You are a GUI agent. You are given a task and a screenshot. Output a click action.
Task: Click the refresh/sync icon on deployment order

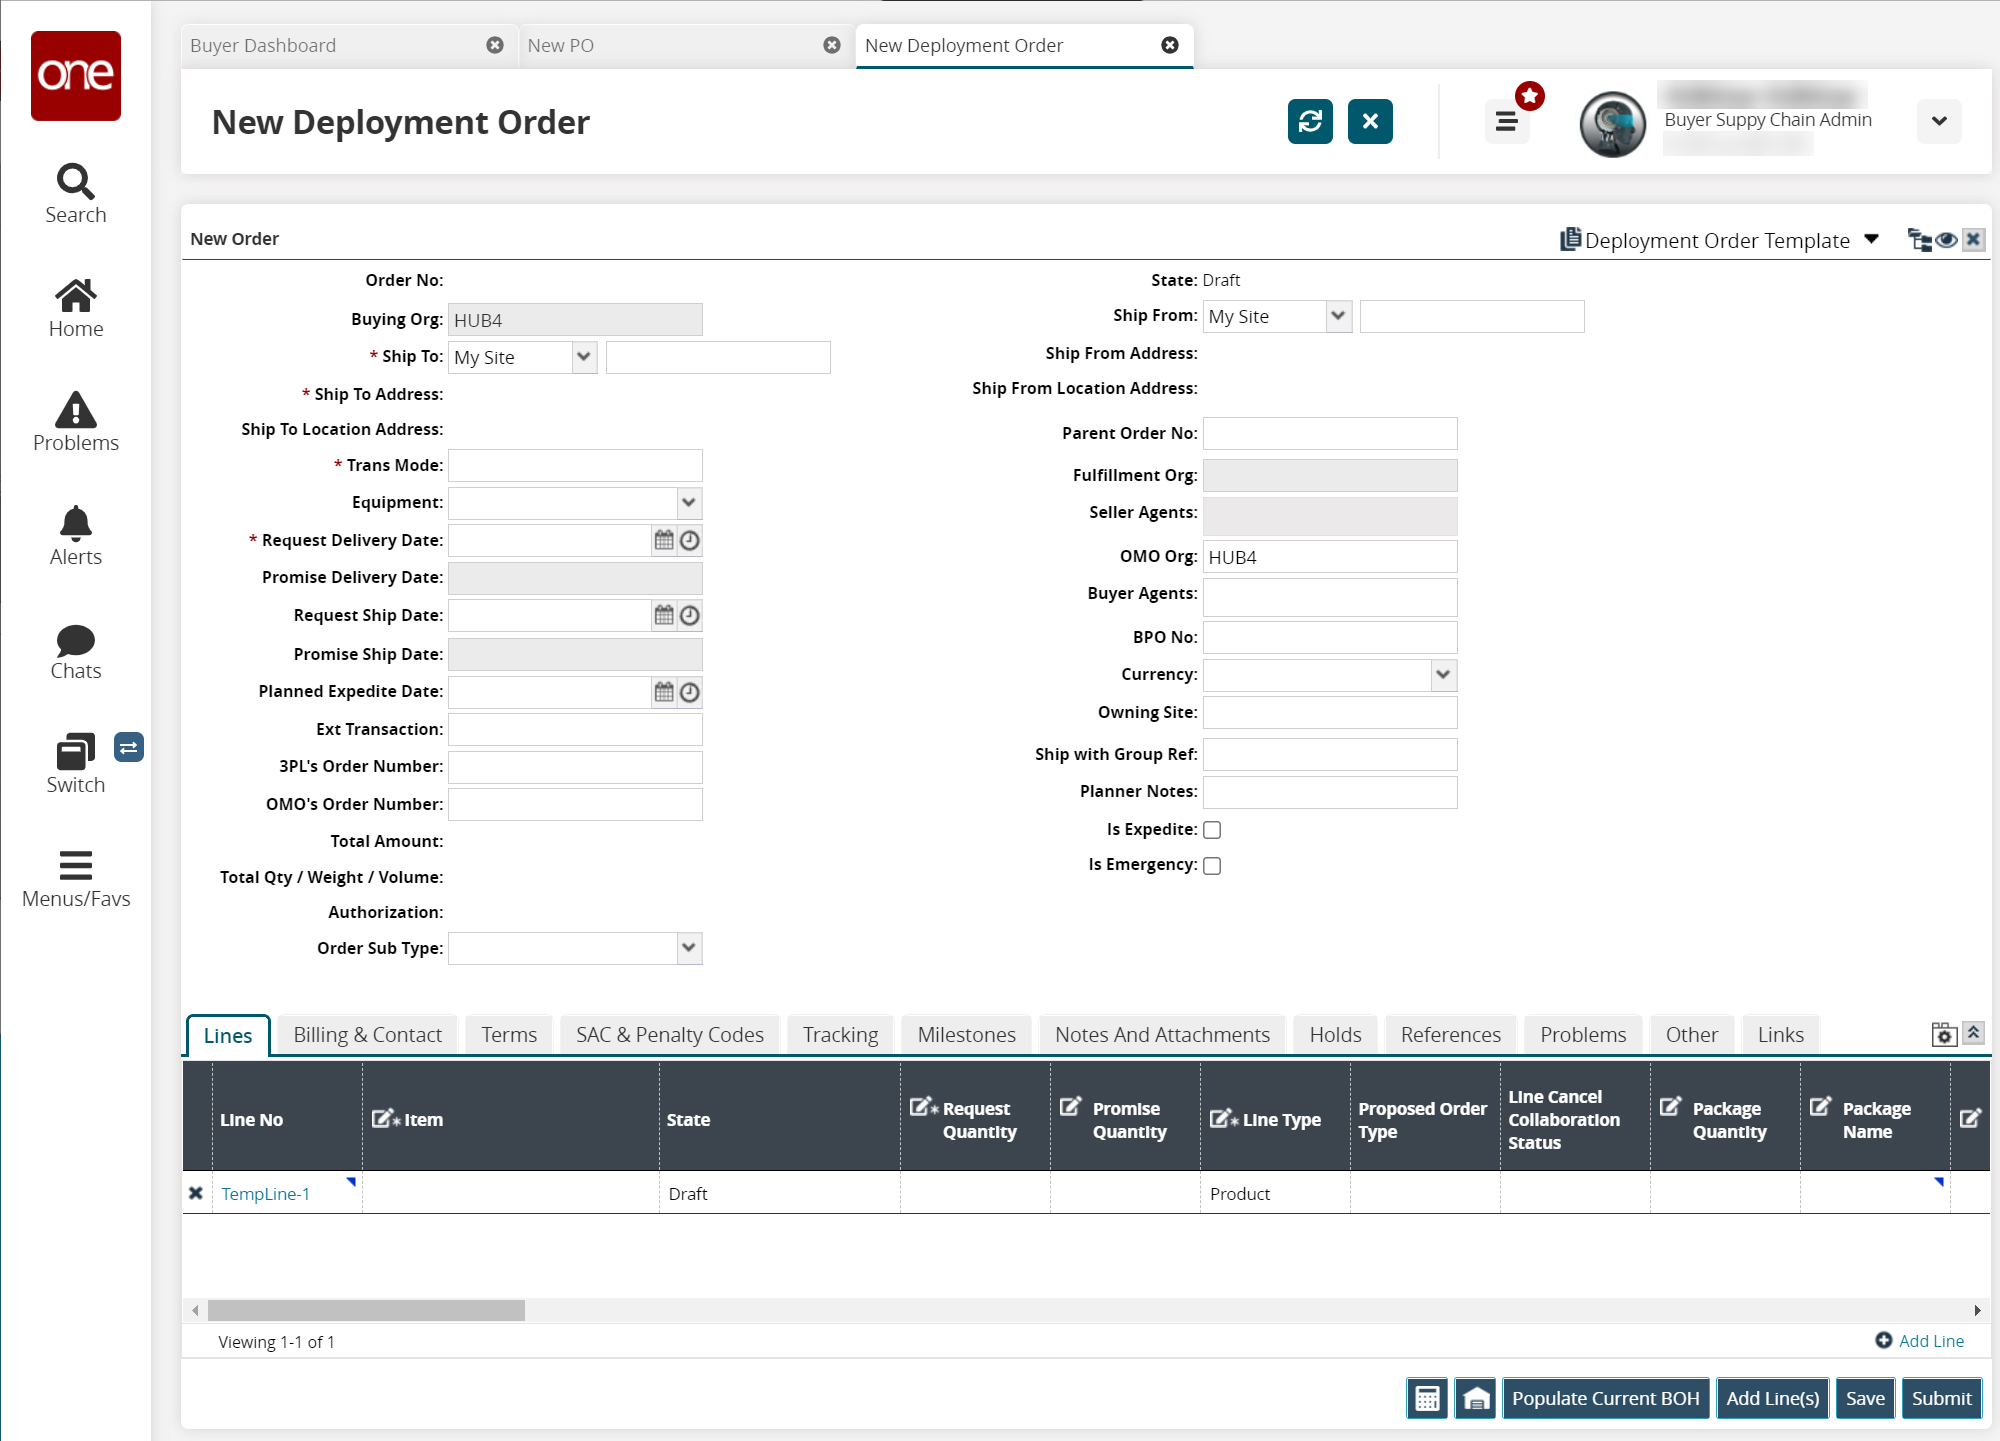1309,121
